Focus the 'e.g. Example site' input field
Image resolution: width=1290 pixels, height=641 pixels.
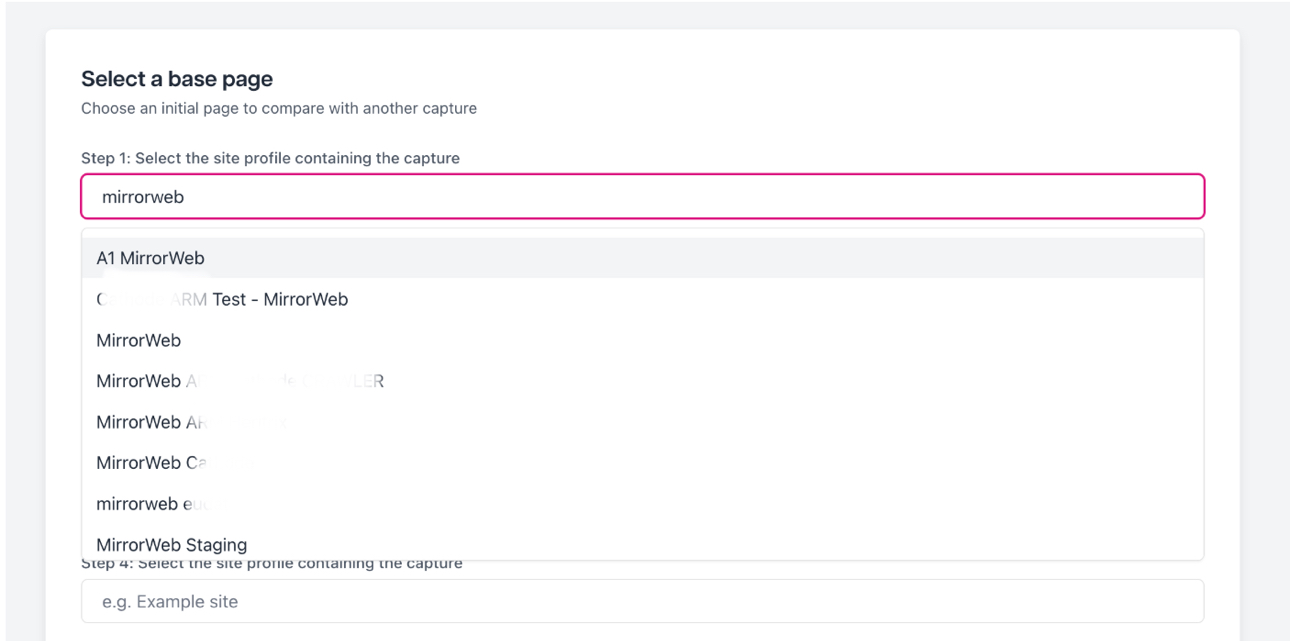642,602
